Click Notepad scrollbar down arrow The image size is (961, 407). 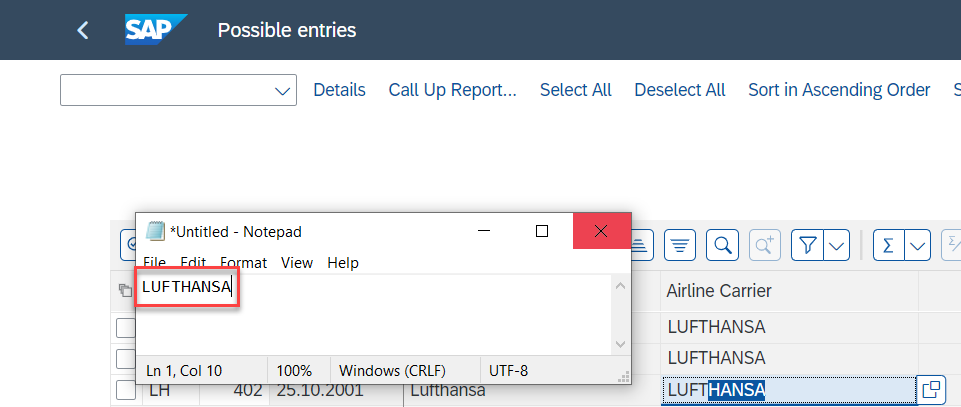coord(620,344)
